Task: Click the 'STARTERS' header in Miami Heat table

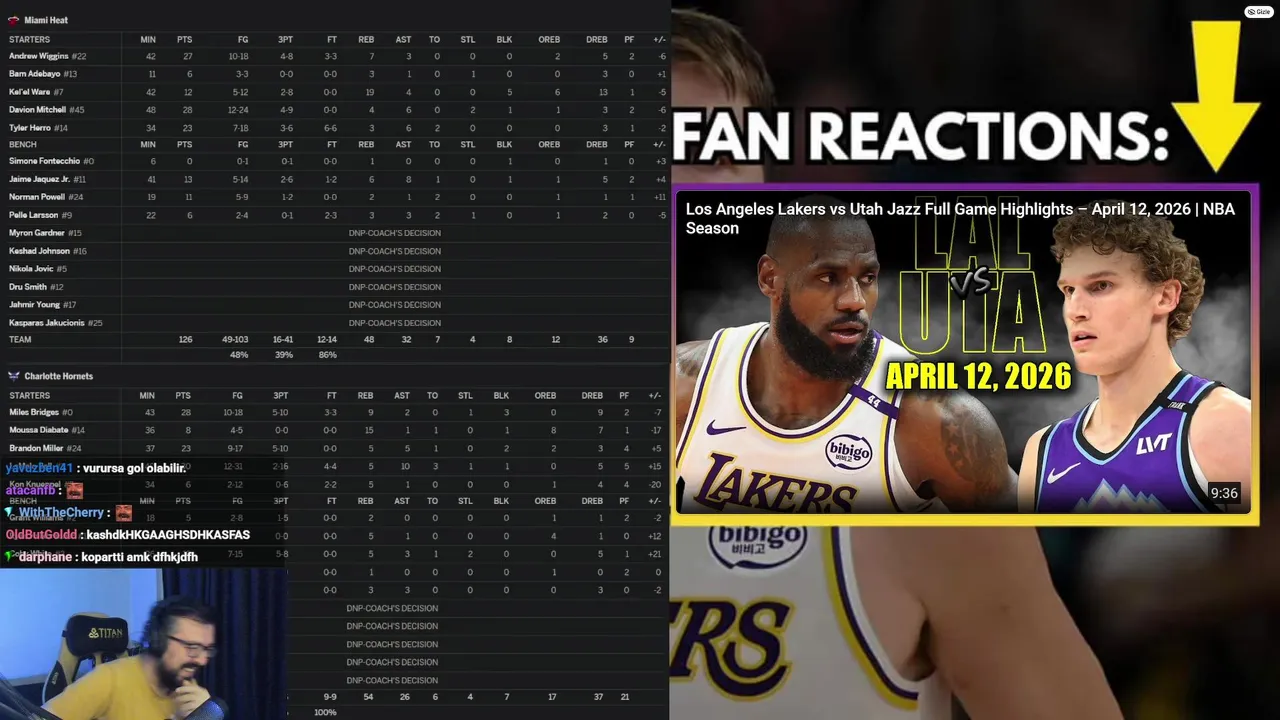Action: (x=29, y=39)
